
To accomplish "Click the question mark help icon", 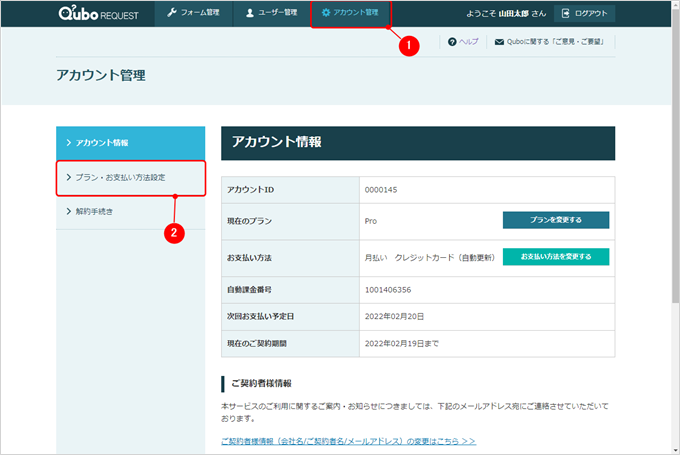I will (452, 42).
